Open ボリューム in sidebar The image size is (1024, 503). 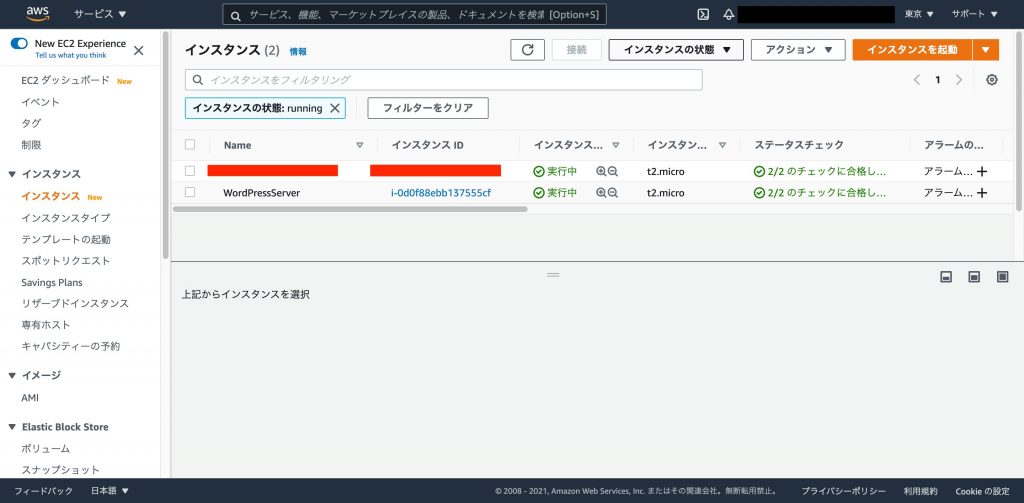pyautogui.click(x=45, y=449)
